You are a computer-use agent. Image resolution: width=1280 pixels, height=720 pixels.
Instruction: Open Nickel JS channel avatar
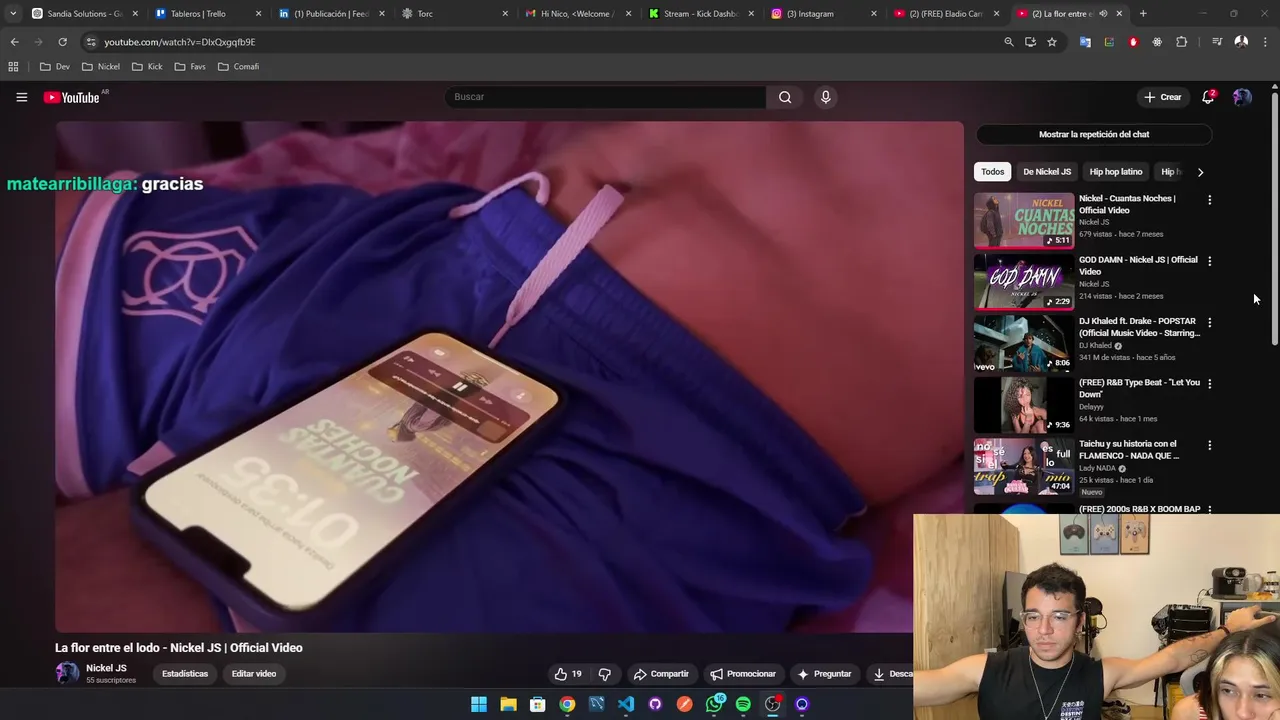(67, 673)
